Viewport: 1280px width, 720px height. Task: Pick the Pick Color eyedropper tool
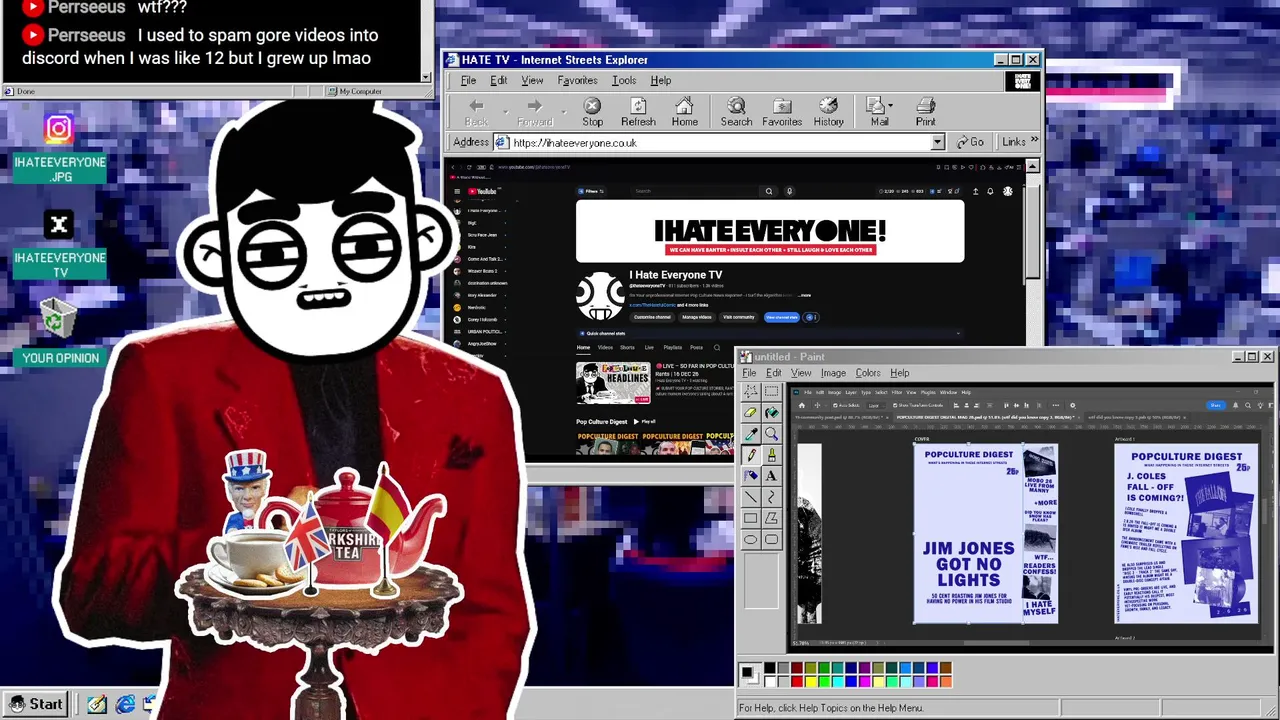[750, 433]
